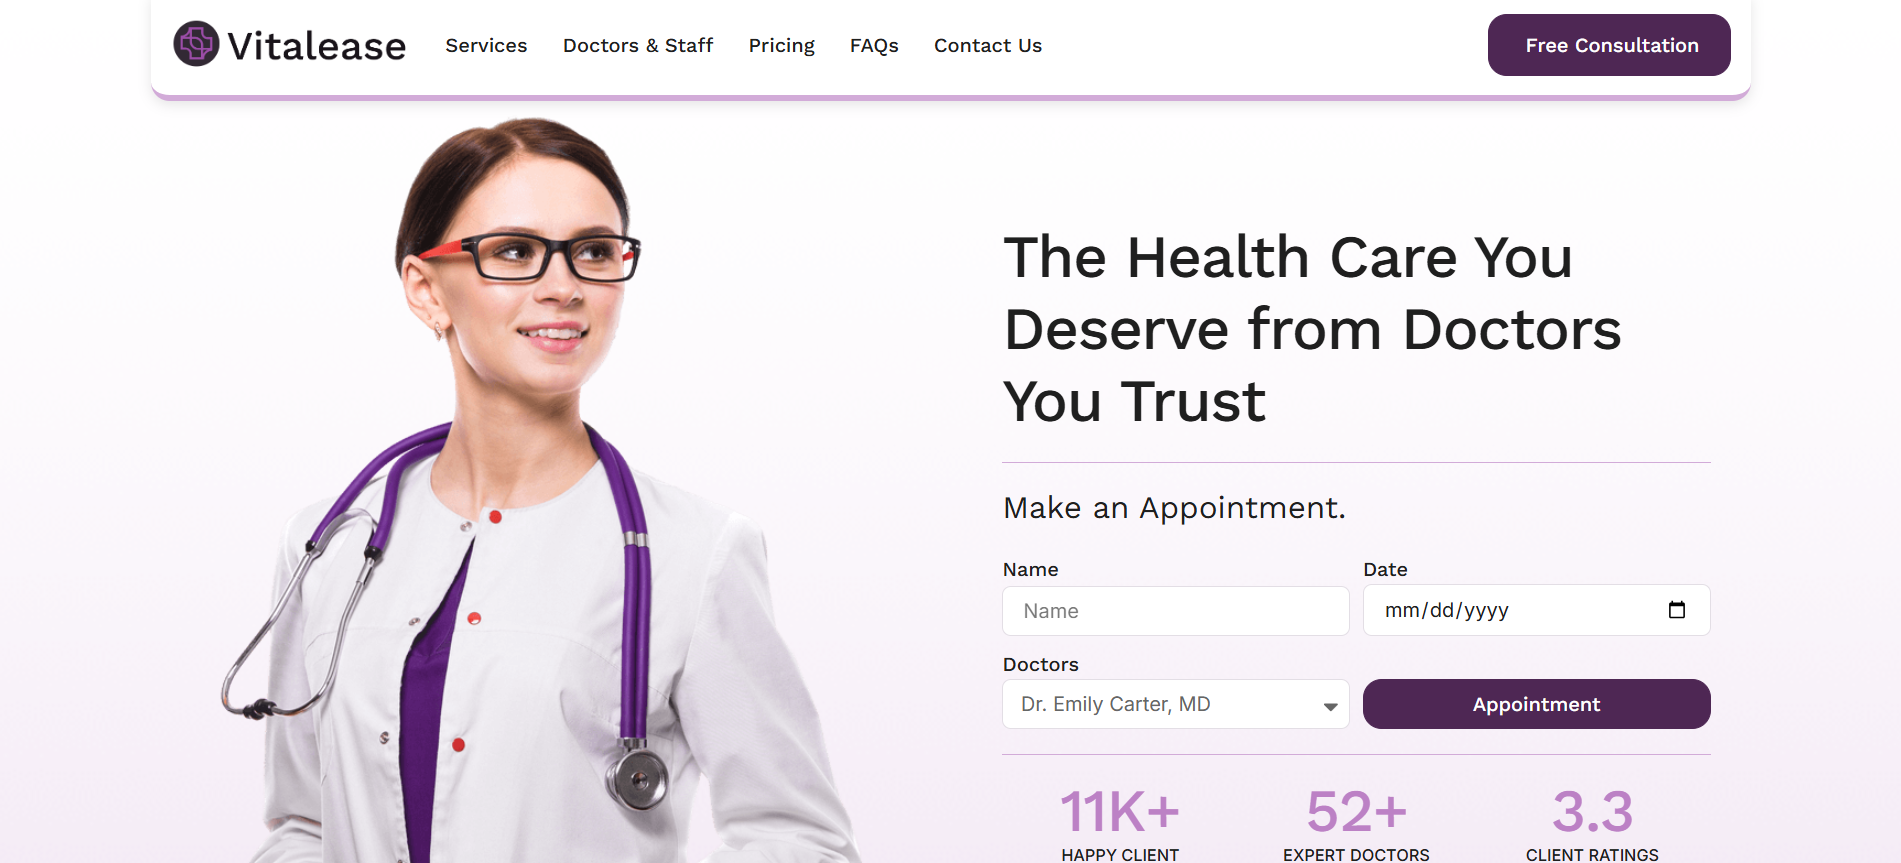The width and height of the screenshot is (1901, 863).
Task: Click the mm/dd/yyyy date field
Action: click(1536, 610)
